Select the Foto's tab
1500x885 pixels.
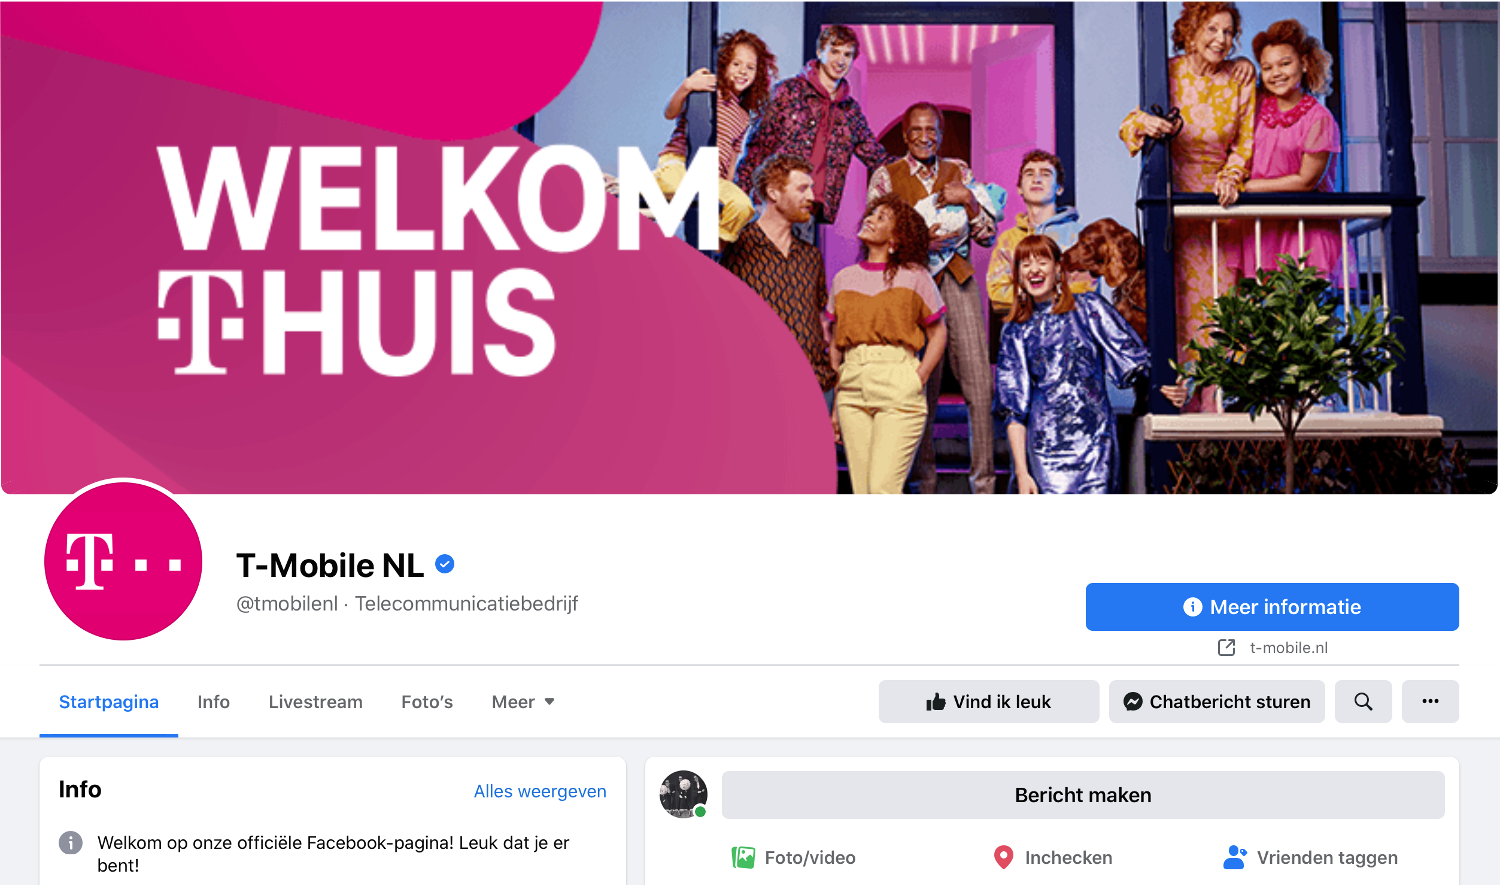427,702
